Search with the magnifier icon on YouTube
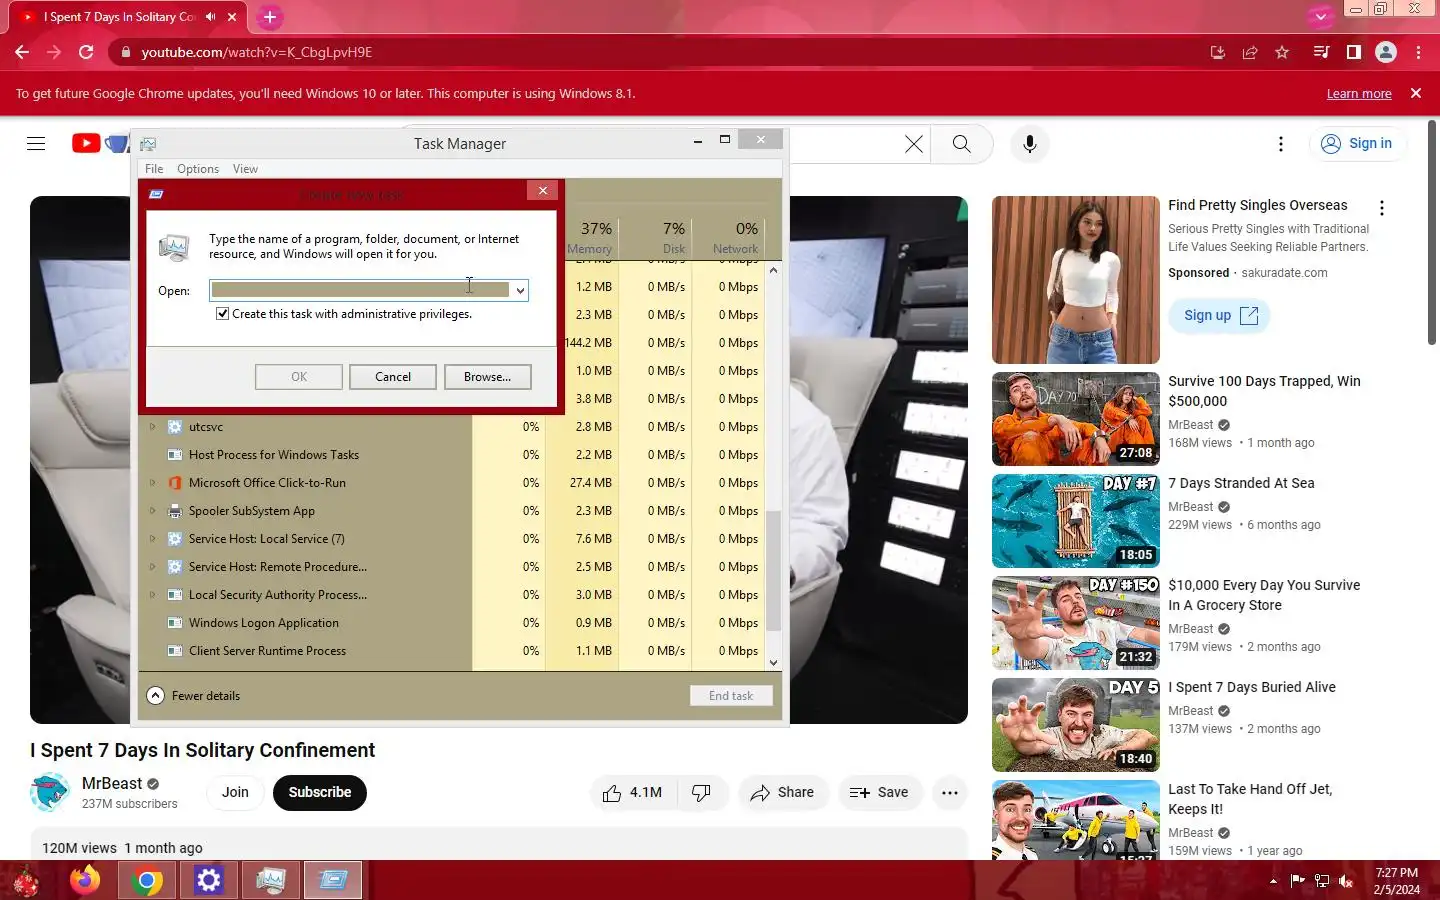Image resolution: width=1440 pixels, height=900 pixels. [x=961, y=144]
